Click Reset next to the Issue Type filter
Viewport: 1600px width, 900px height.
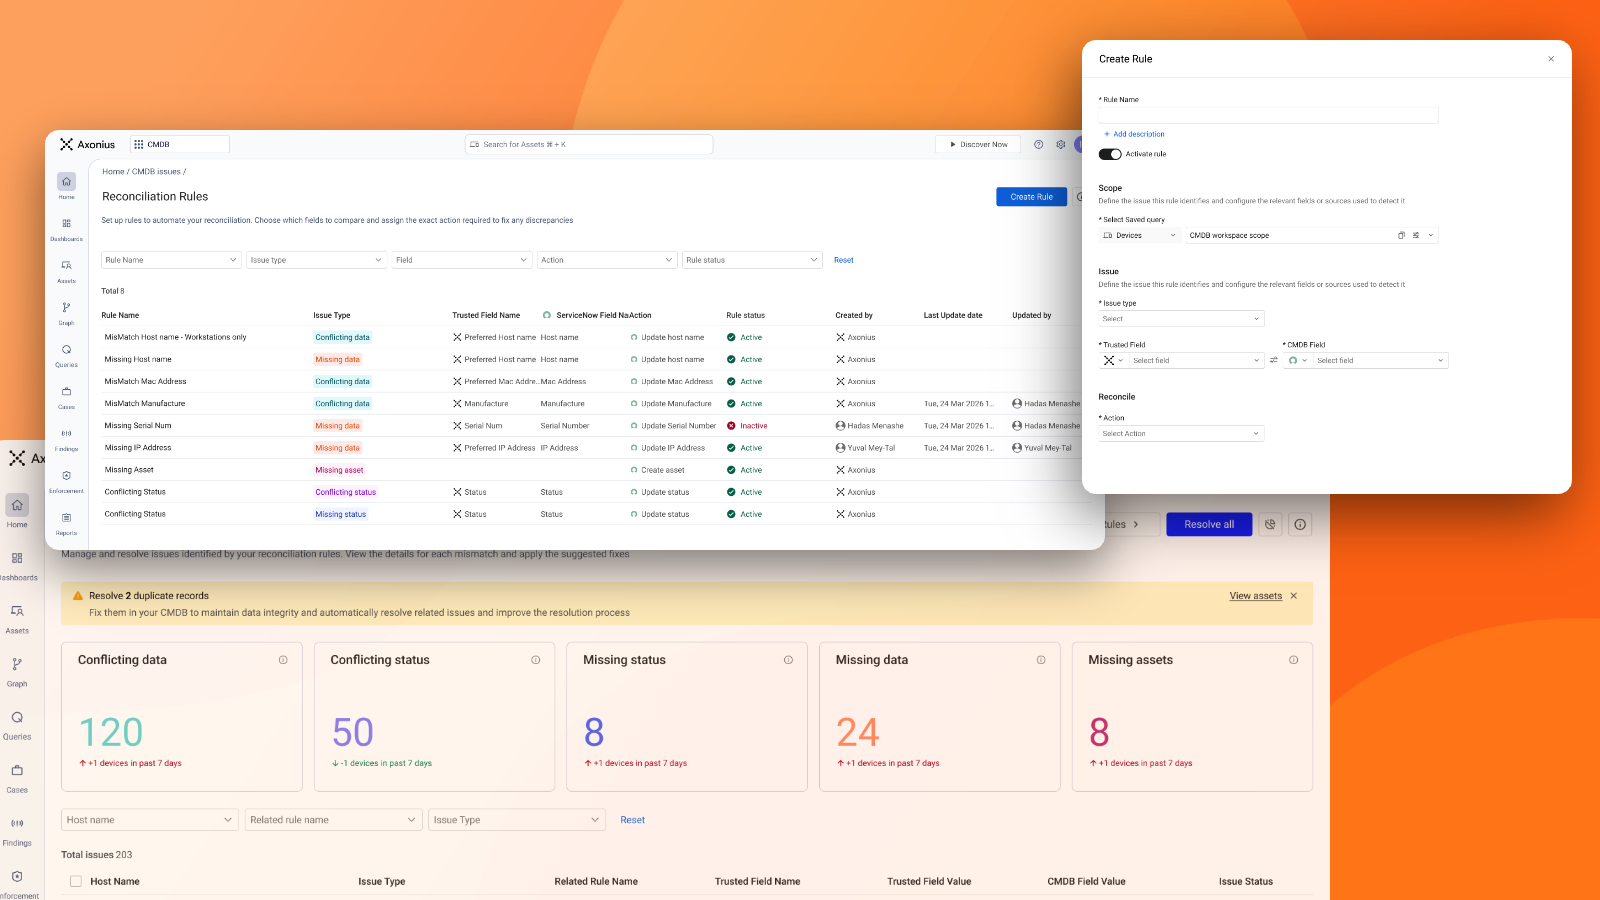click(632, 820)
